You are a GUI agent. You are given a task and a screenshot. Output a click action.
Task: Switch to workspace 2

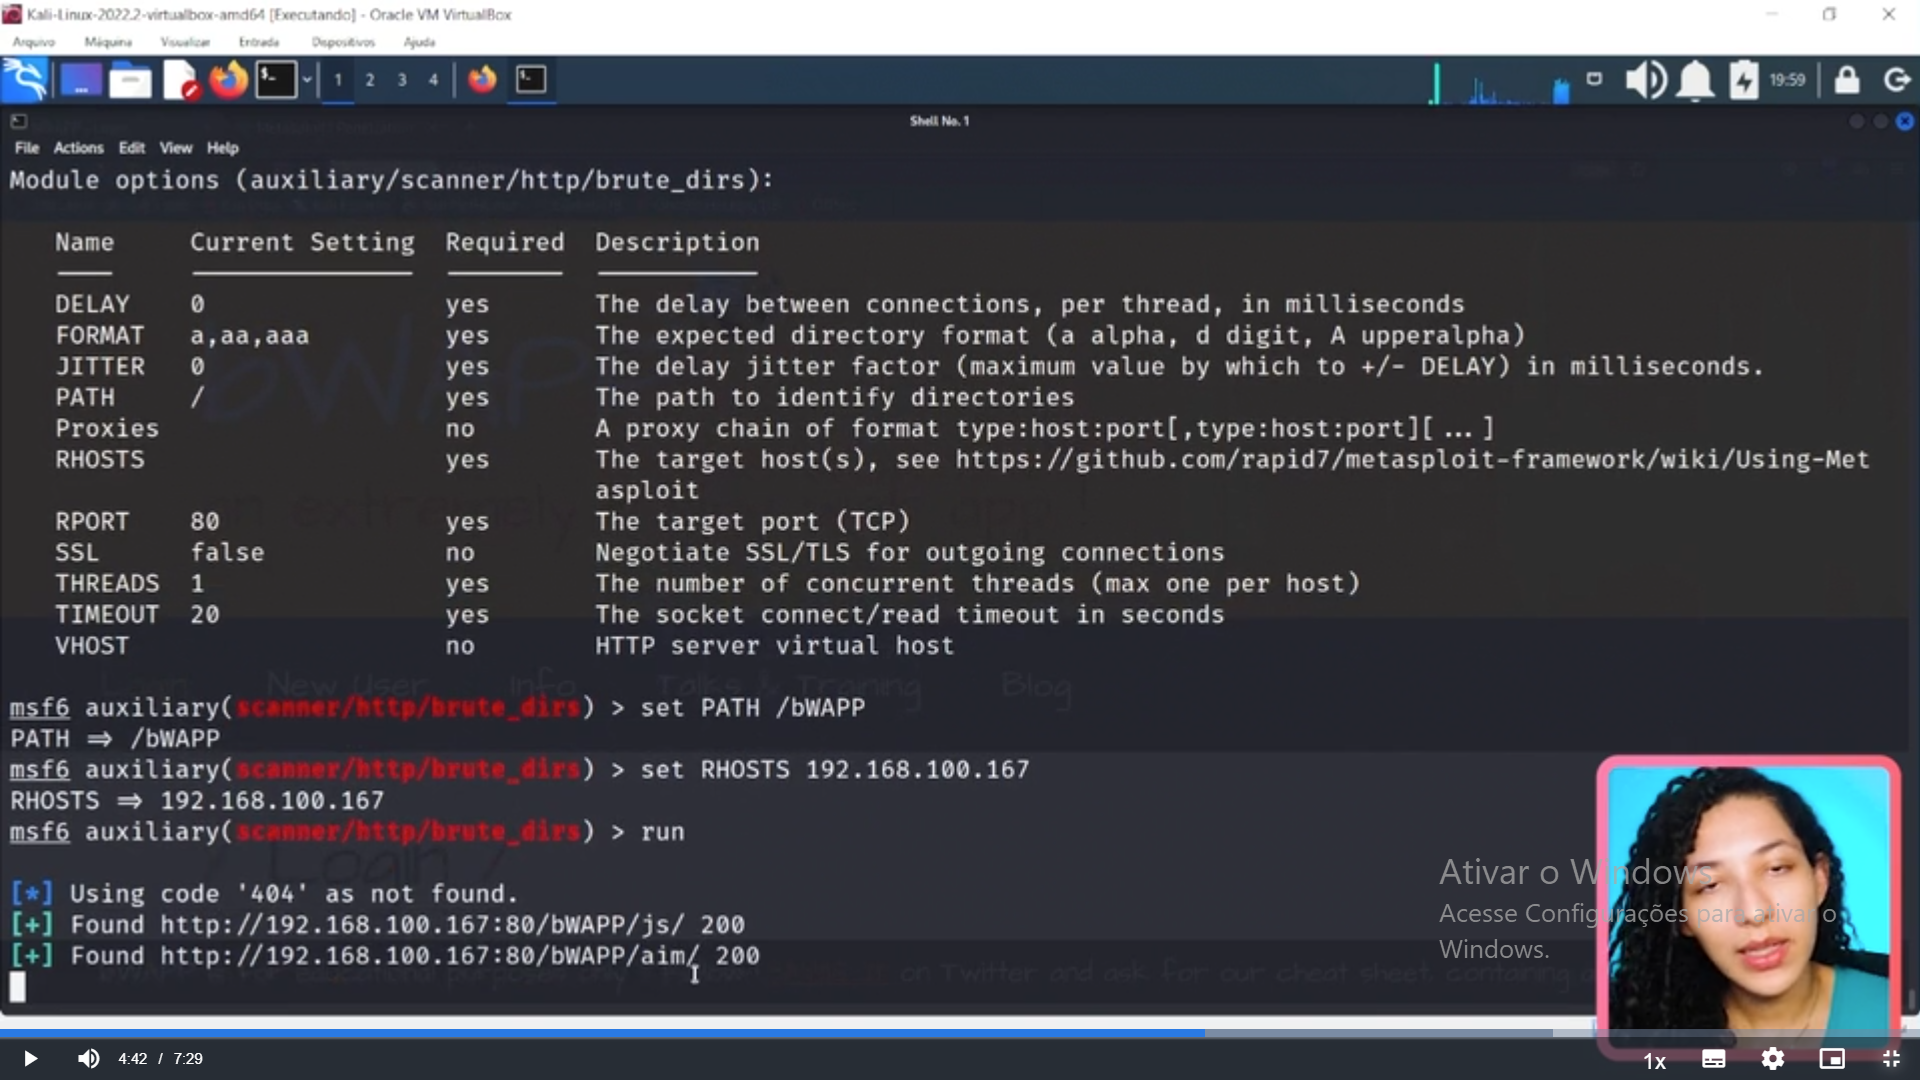coord(370,80)
